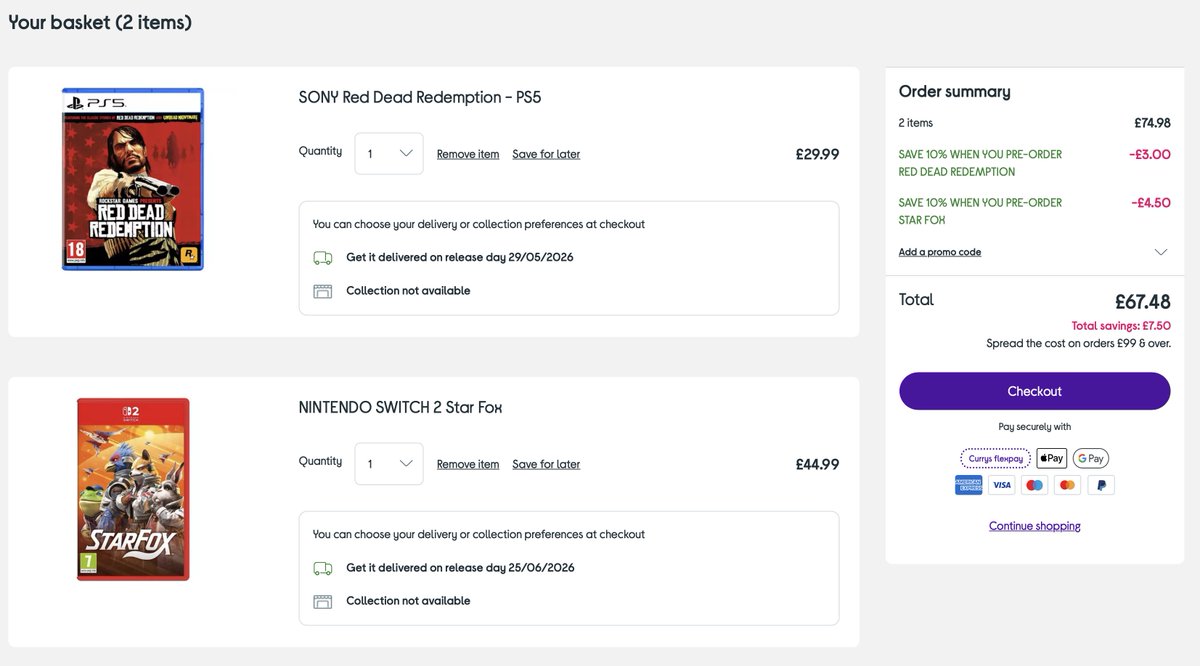Image resolution: width=1200 pixels, height=666 pixels.
Task: Click the Star Fox pre-order saving text
Action: 980,211
